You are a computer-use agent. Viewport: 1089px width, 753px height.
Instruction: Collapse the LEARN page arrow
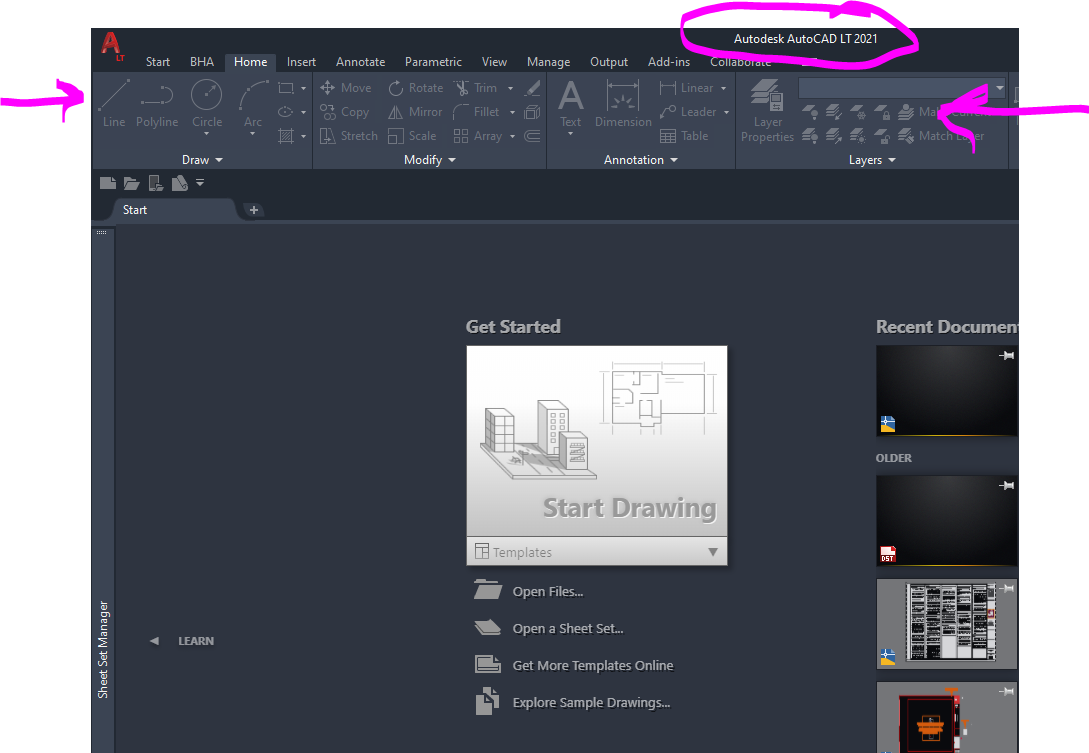coord(154,641)
